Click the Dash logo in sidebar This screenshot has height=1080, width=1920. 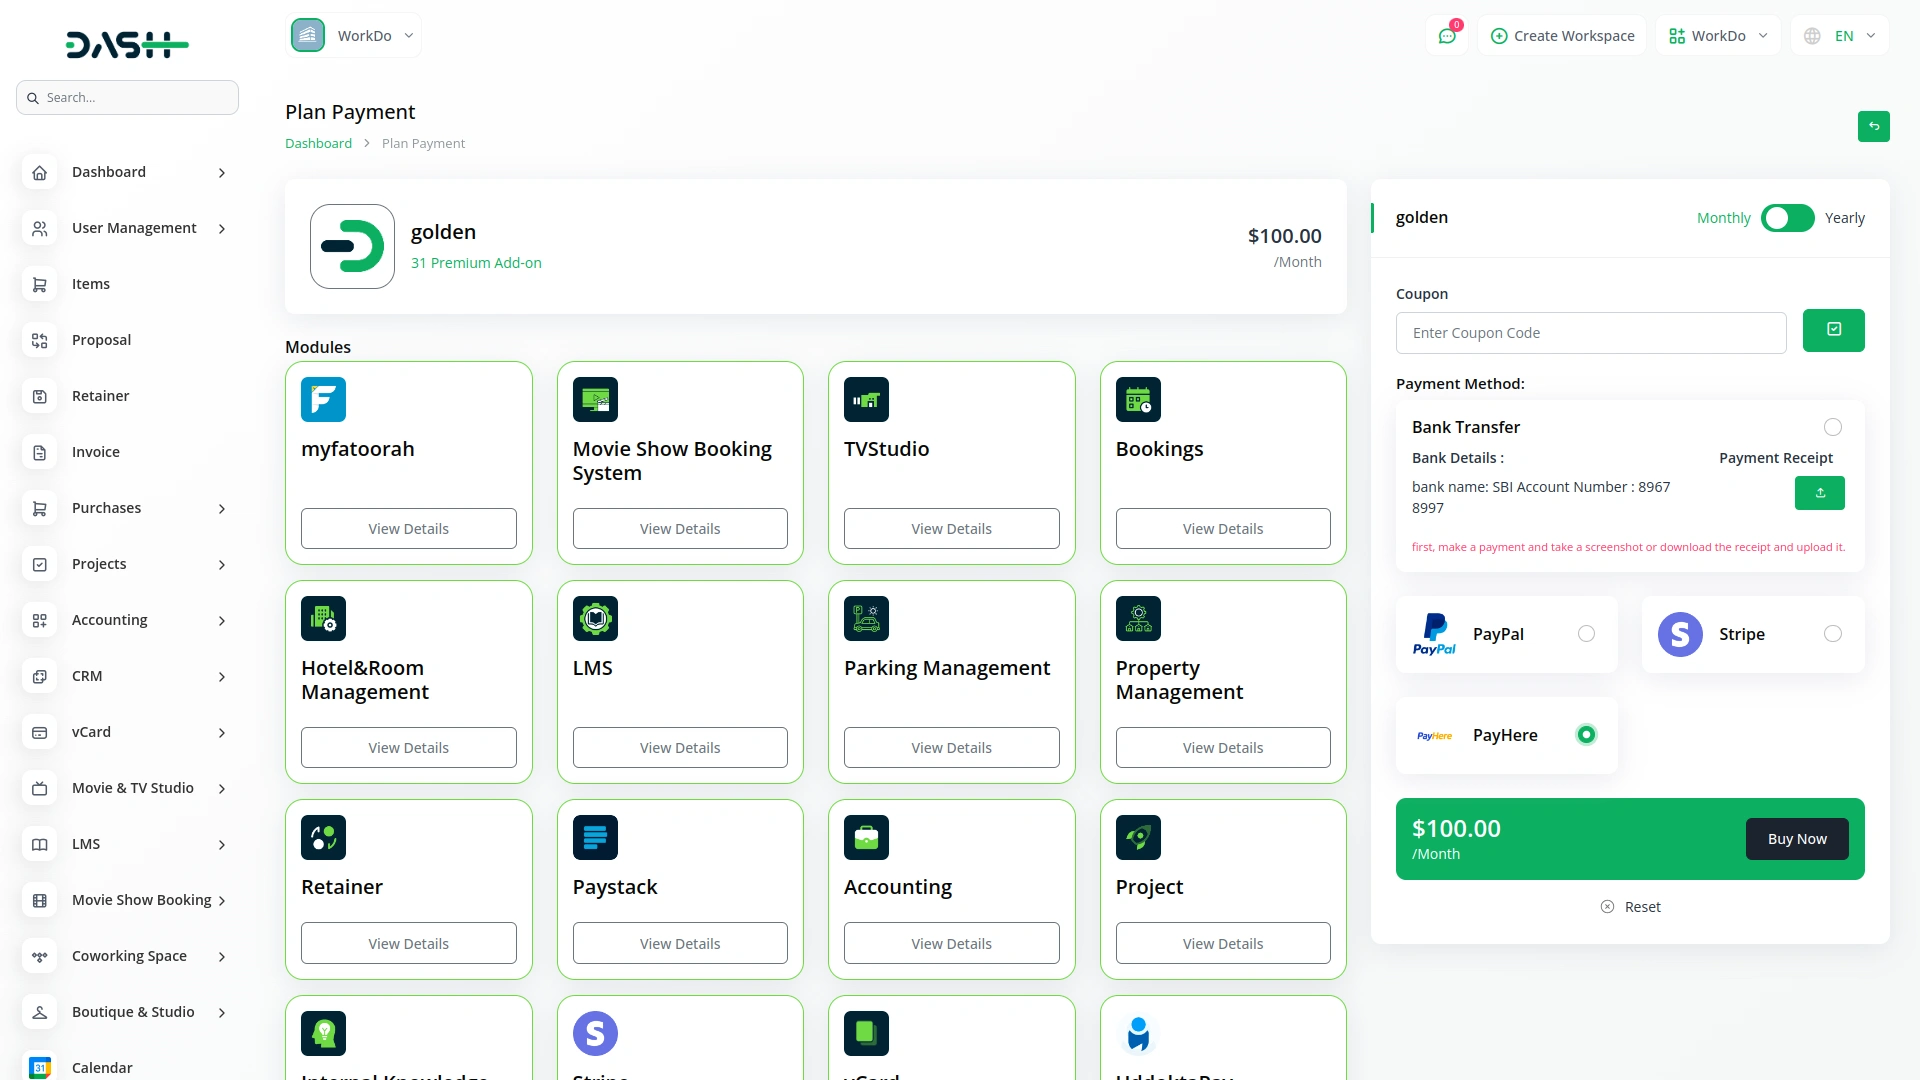point(127,44)
